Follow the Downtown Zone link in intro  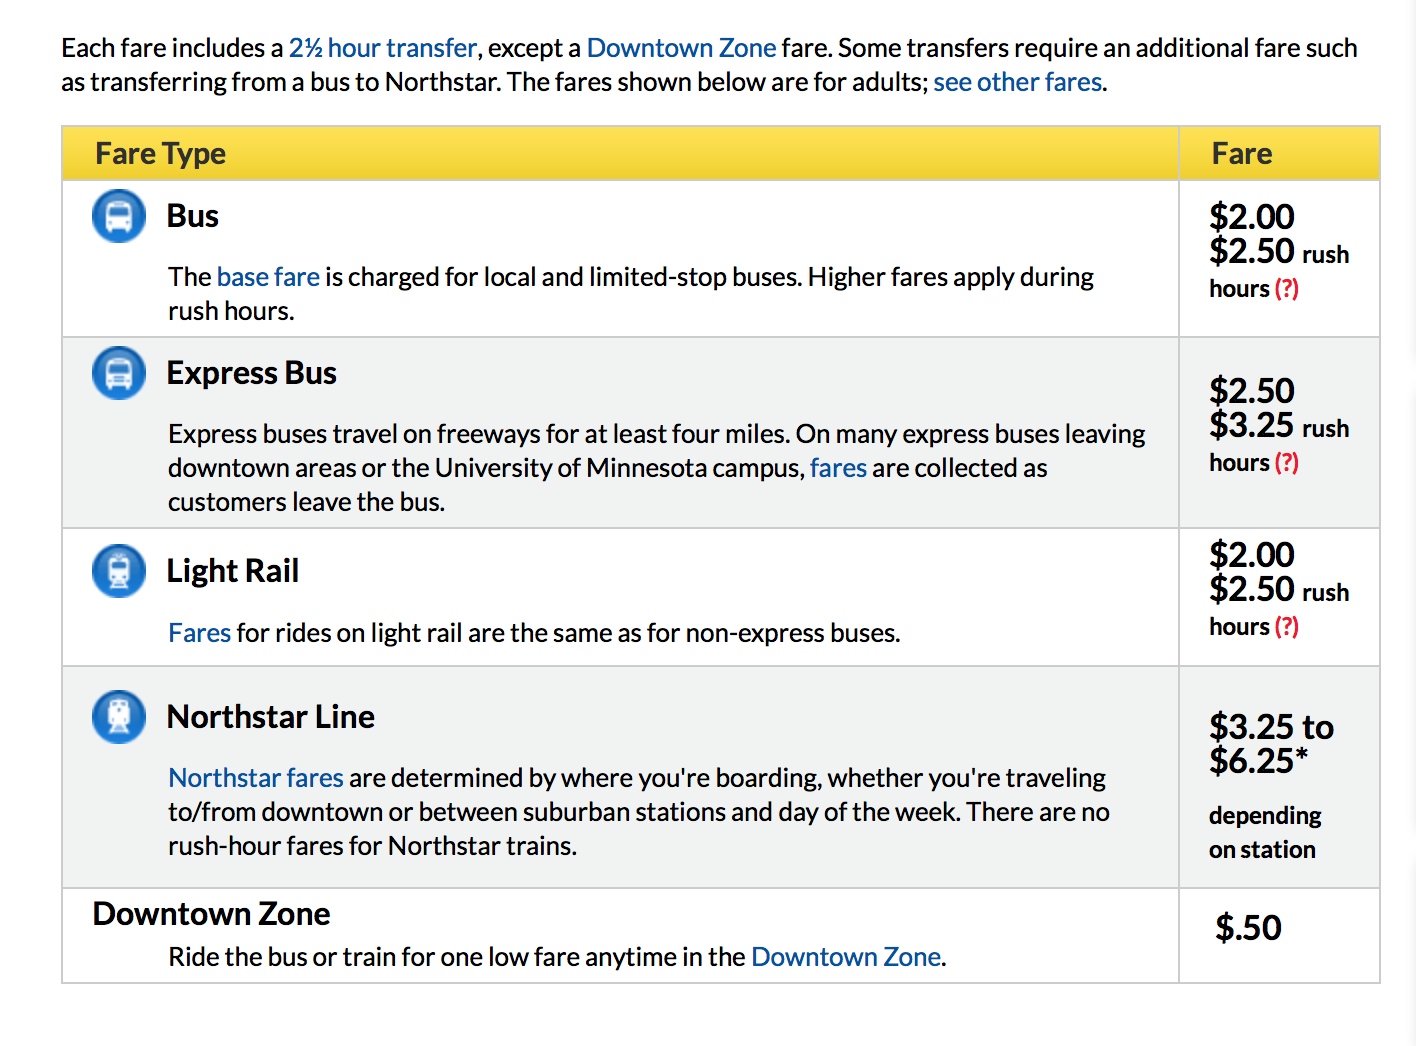pos(681,48)
